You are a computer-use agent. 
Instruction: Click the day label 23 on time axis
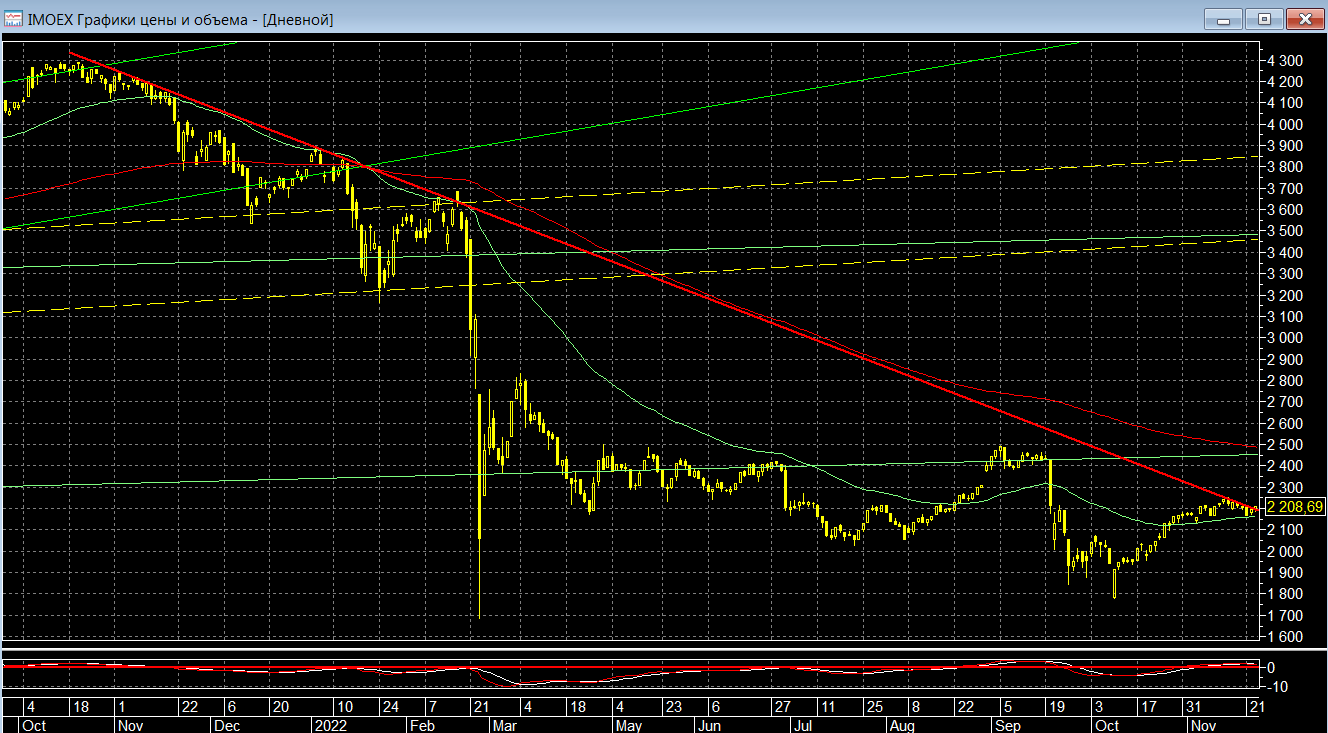pos(675,707)
